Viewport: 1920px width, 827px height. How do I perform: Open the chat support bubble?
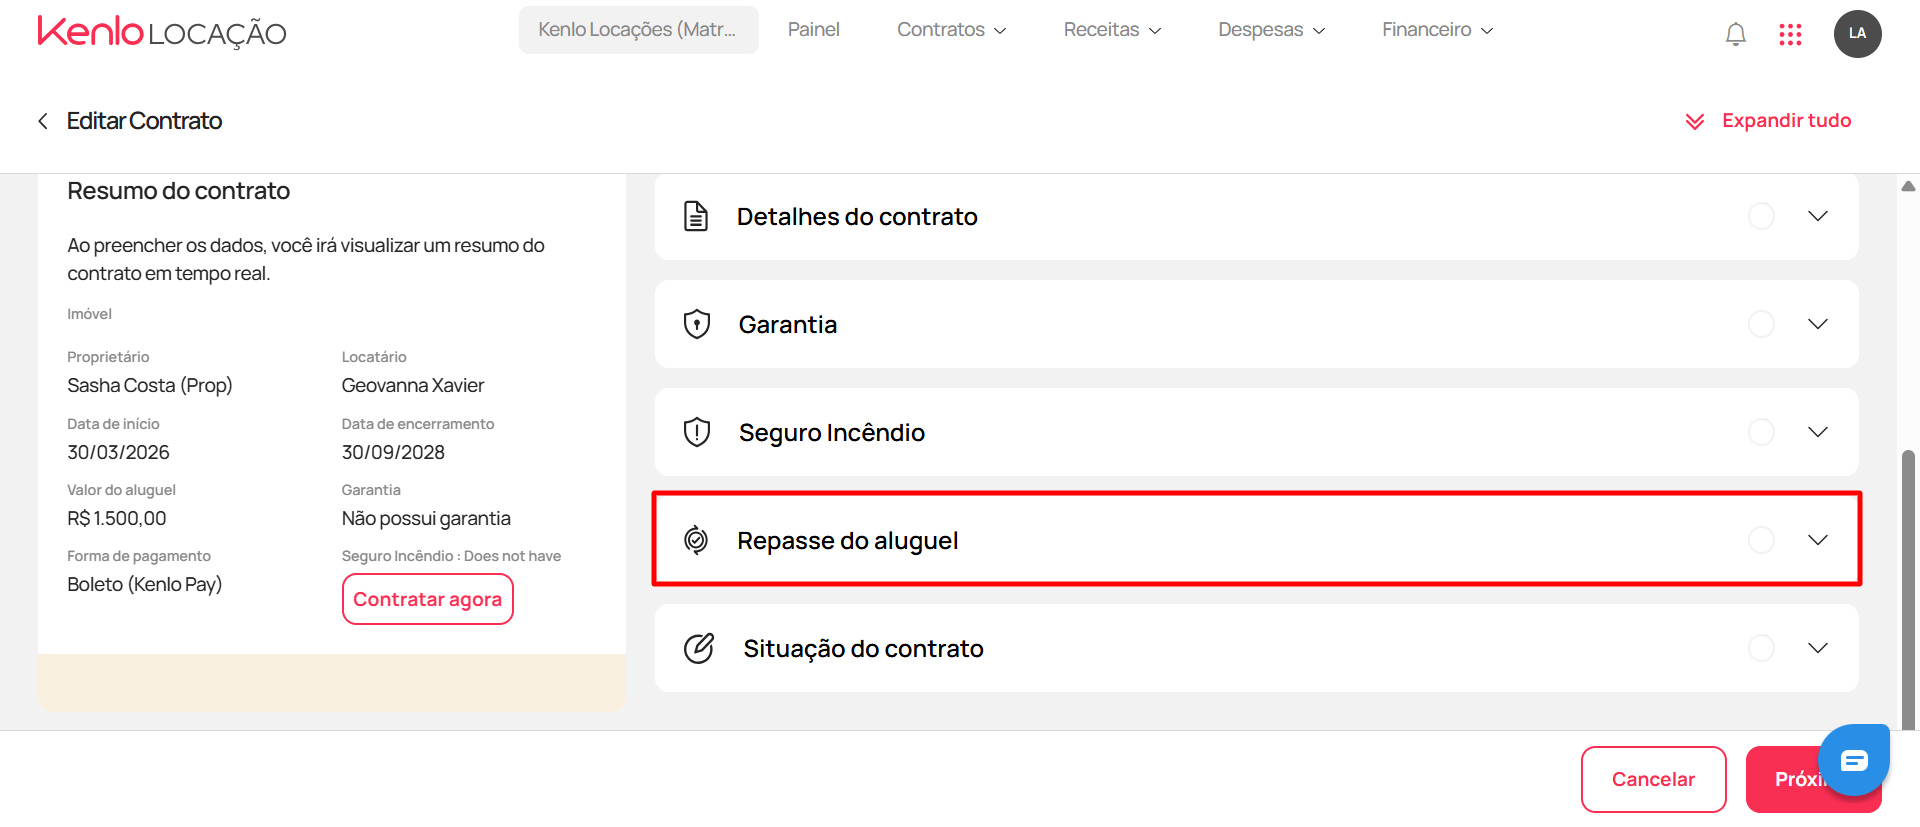point(1854,760)
